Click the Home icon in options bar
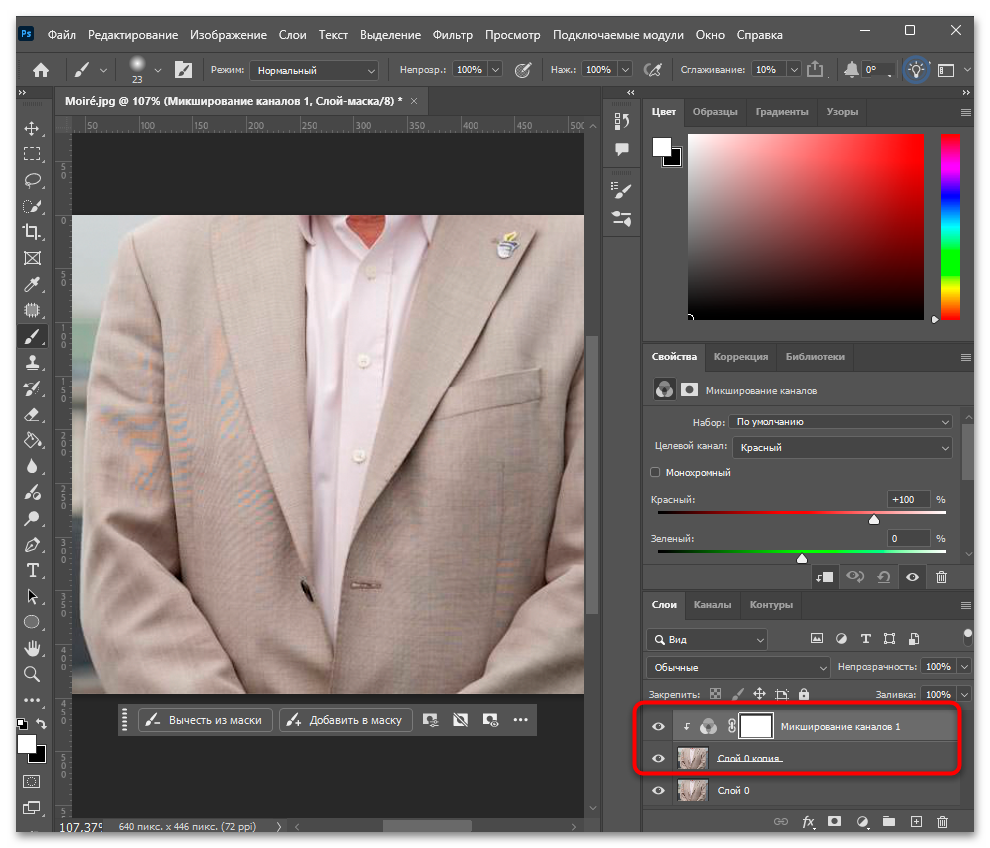Viewport: 990px width, 848px height. (x=41, y=70)
